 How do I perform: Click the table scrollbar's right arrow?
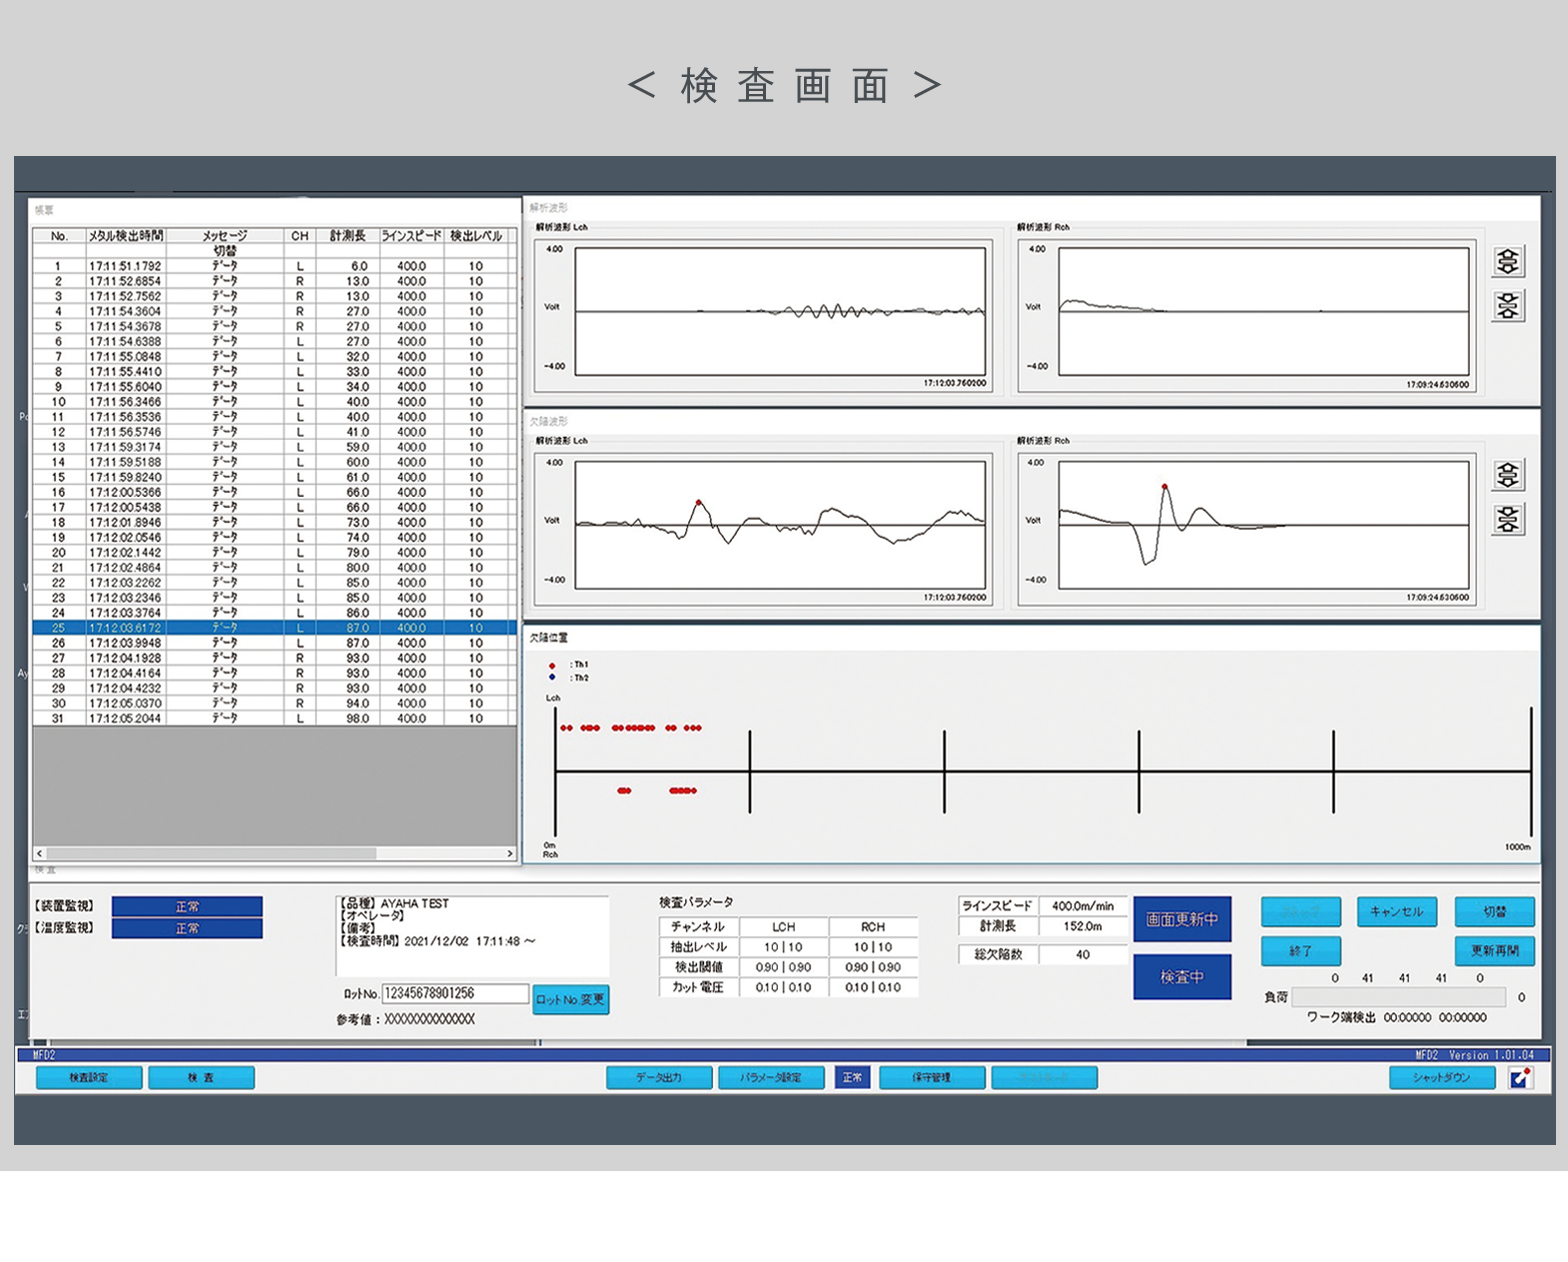(x=510, y=854)
